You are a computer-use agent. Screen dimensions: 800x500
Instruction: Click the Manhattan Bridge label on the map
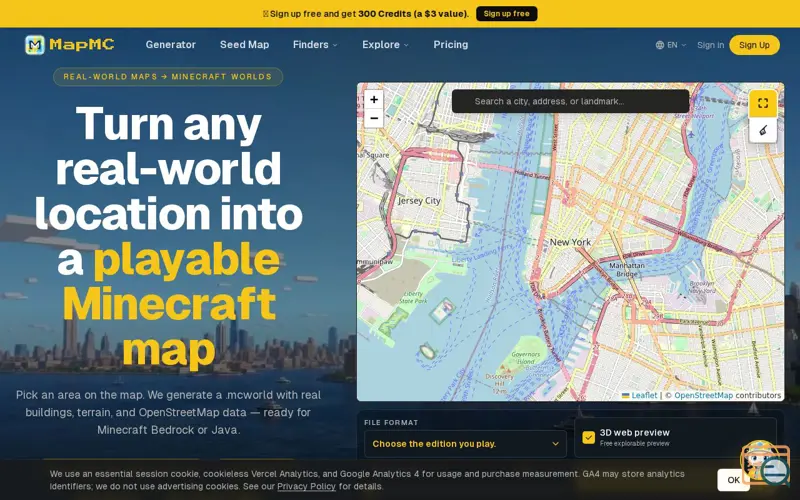tap(627, 269)
